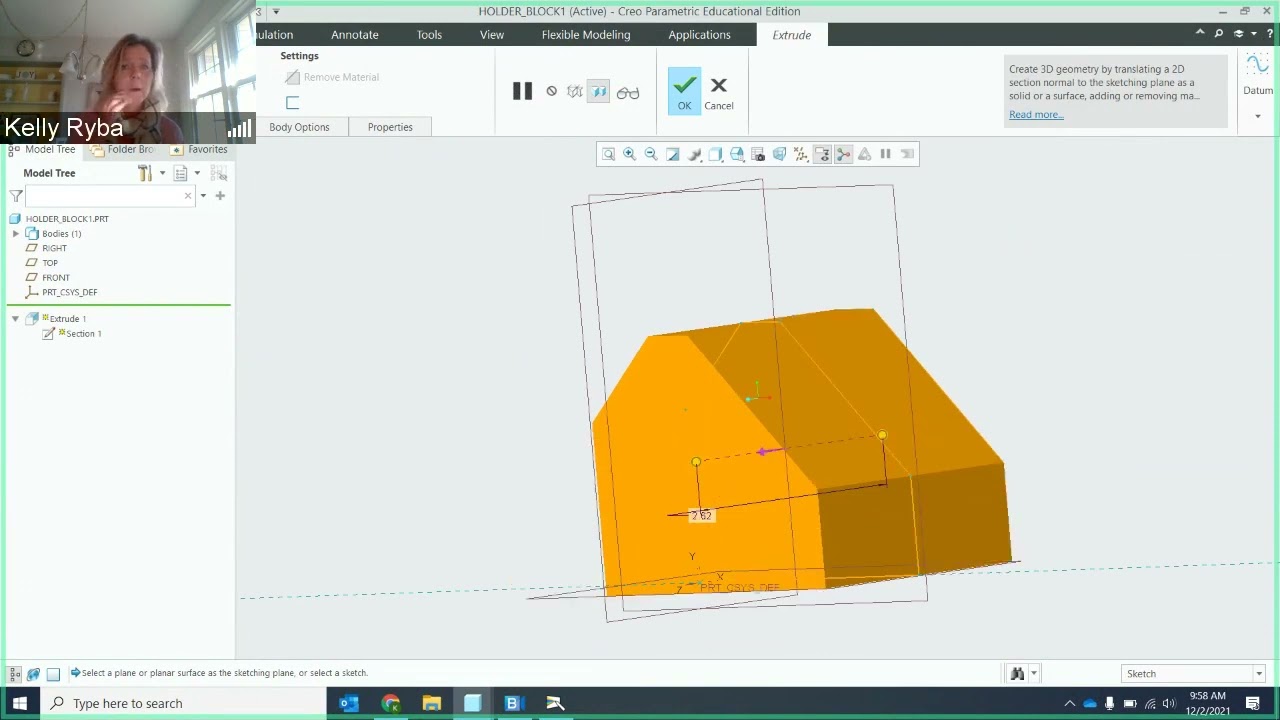Image resolution: width=1280 pixels, height=720 pixels.
Task: Click the binoculars find icon in status bar
Action: pyautogui.click(x=1017, y=674)
